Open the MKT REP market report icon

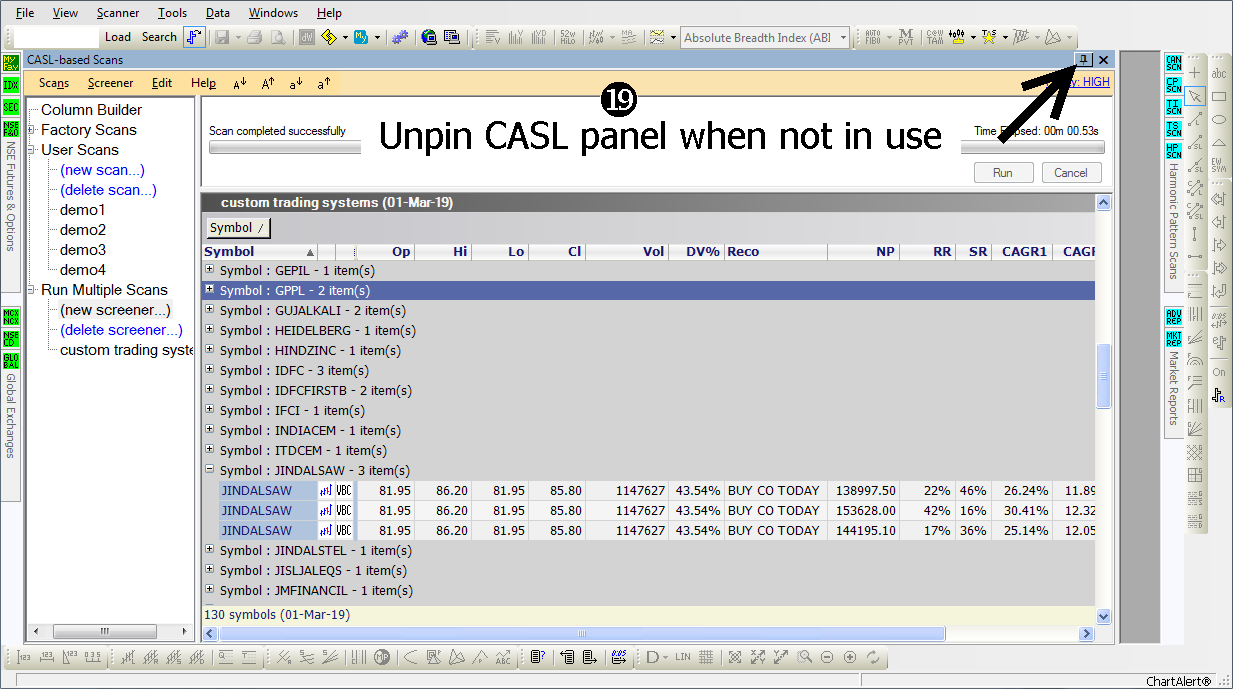click(1174, 339)
